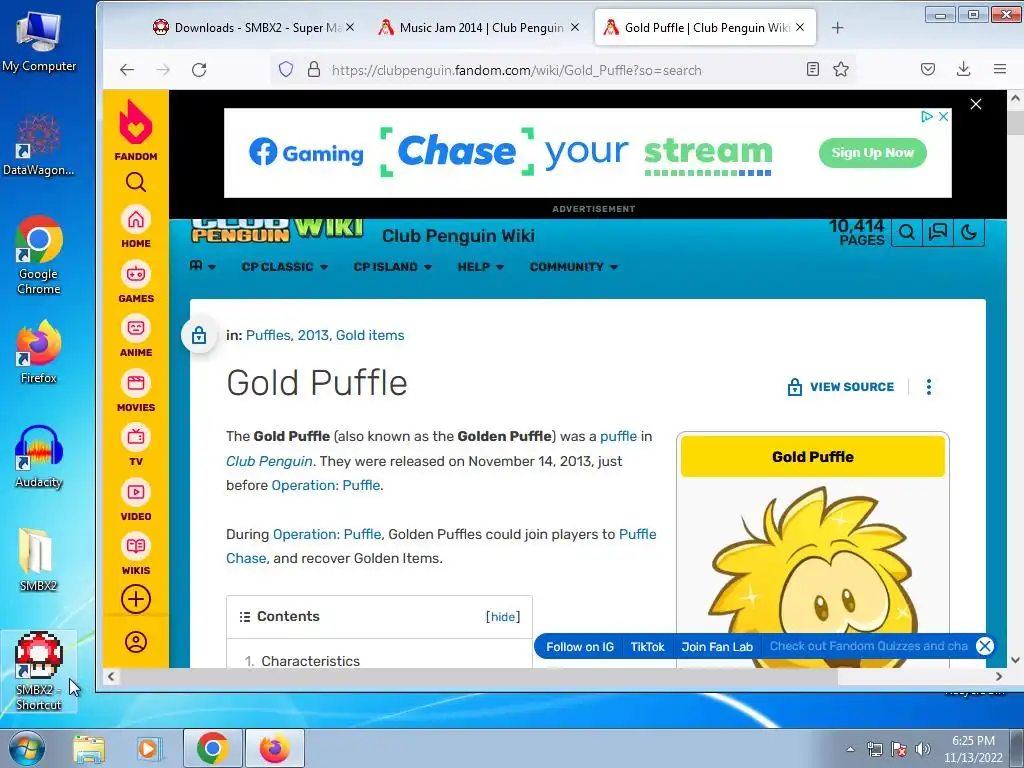The height and width of the screenshot is (768, 1024).
Task: Click the Join Fan Lab button
Action: [717, 647]
